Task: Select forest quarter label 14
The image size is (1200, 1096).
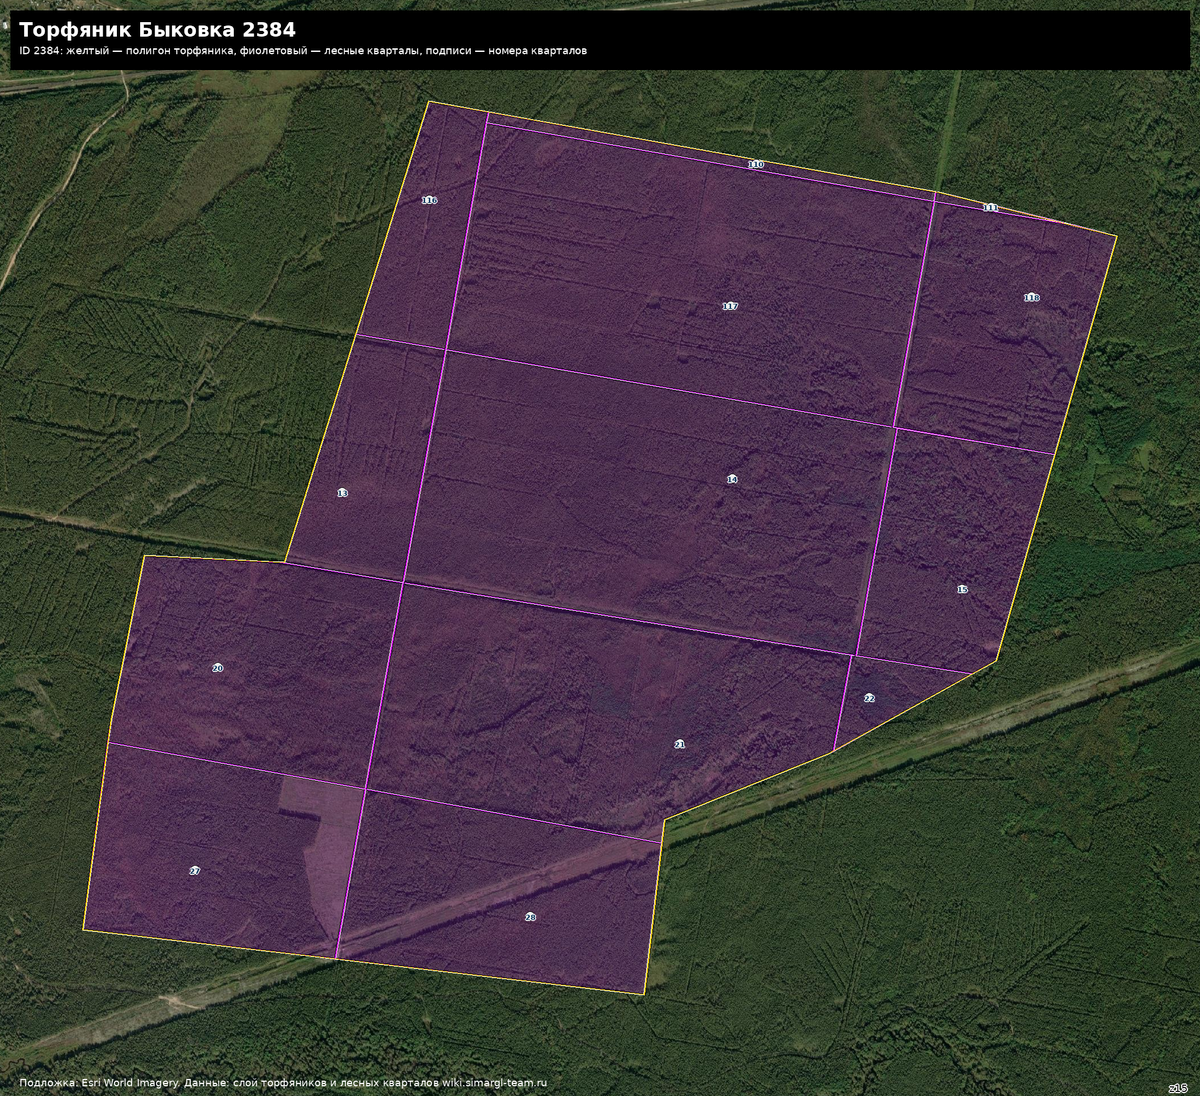Action: (x=732, y=480)
